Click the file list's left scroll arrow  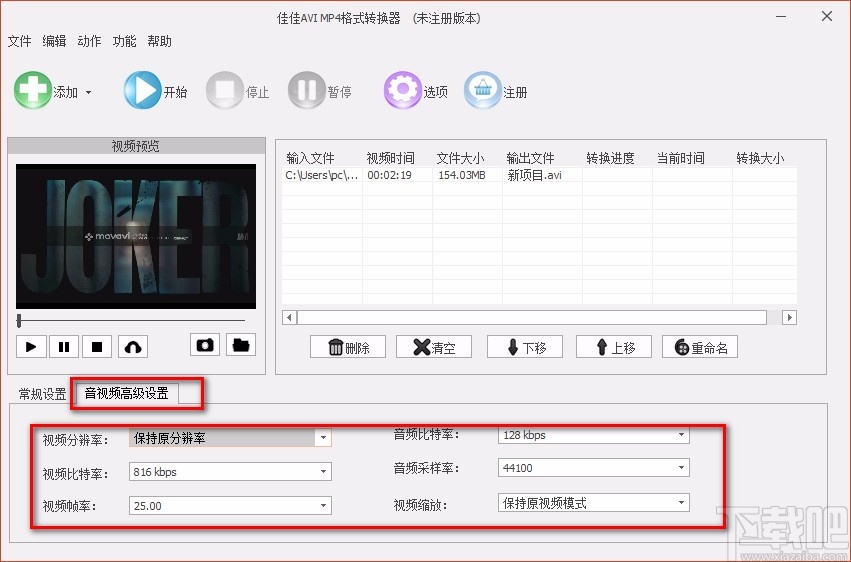pyautogui.click(x=289, y=317)
